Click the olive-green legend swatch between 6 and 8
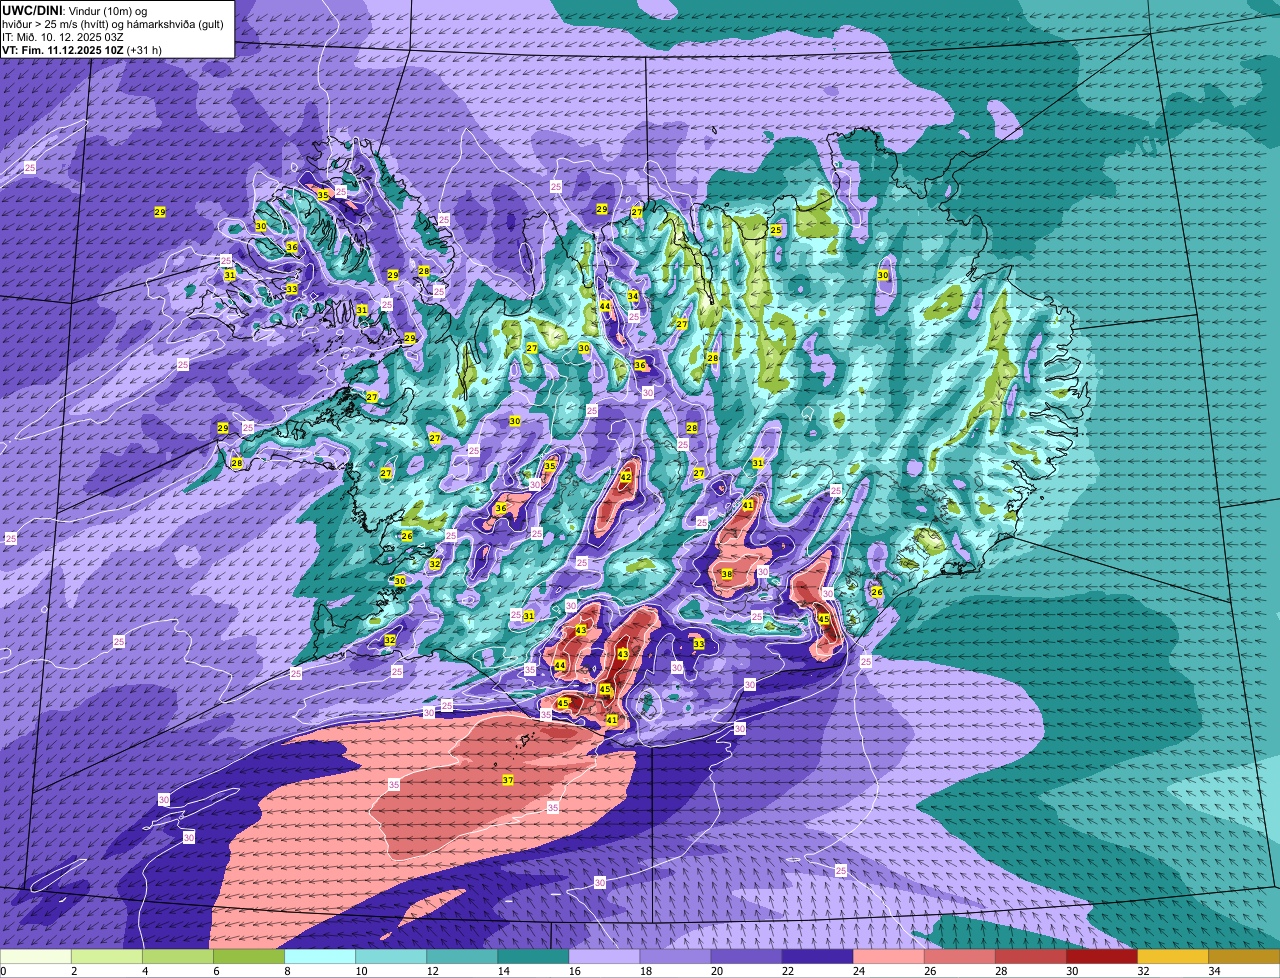 249,956
